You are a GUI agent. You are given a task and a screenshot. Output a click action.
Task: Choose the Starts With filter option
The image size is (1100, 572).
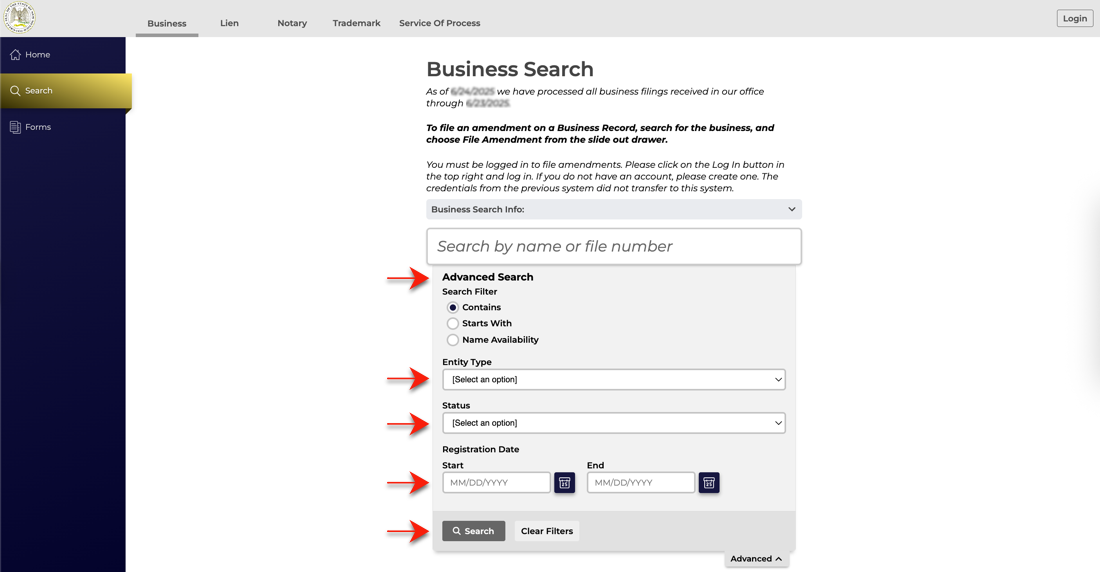(453, 324)
